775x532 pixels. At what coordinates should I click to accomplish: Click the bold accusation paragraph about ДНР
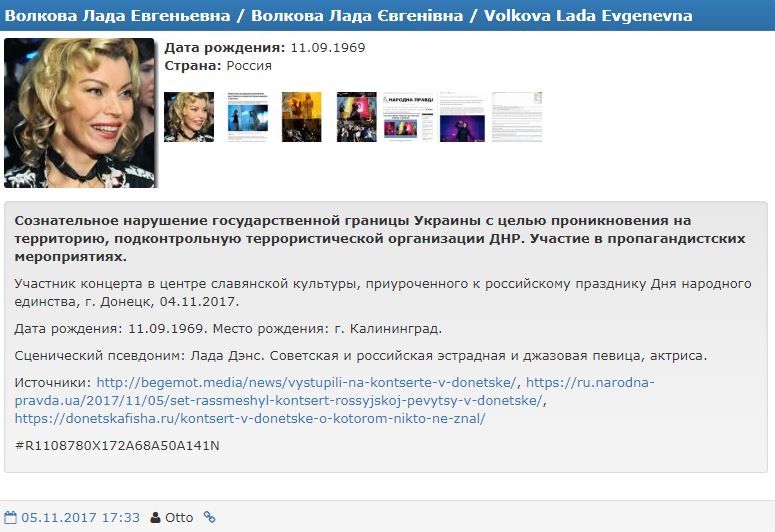(x=380, y=238)
